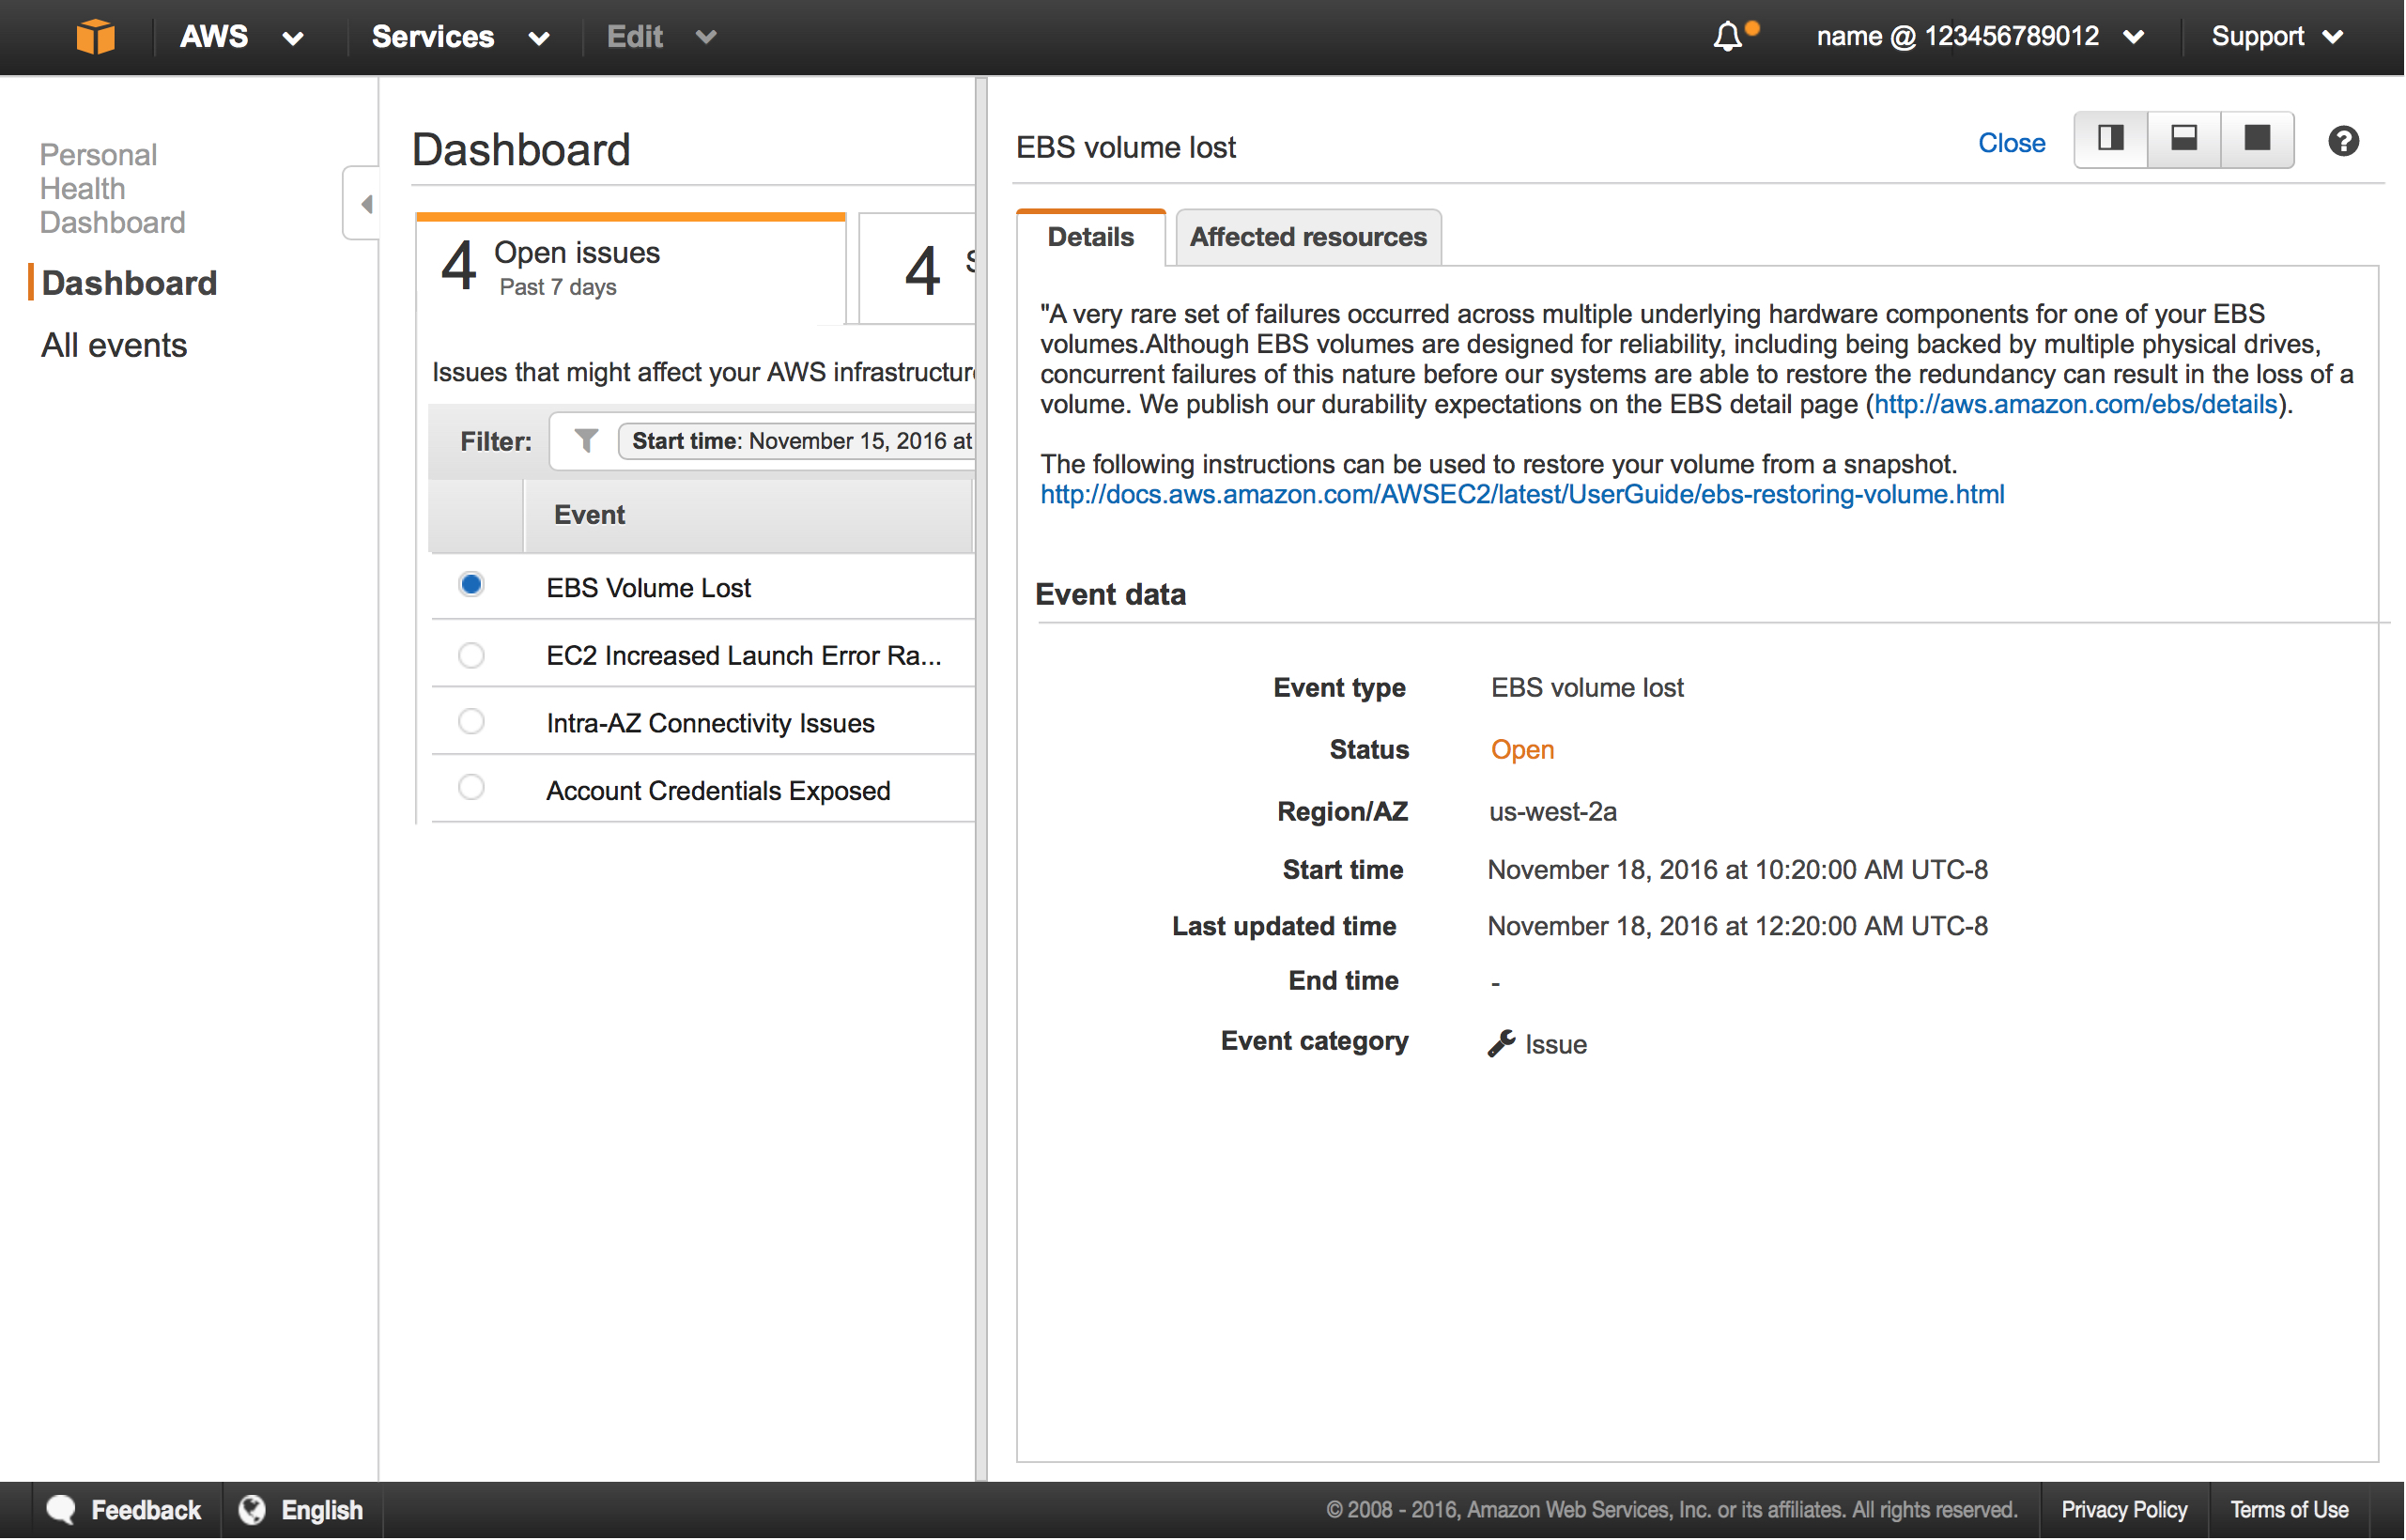Screen dimensions: 2406x1540
Task: Switch to the Affected Resources tab
Action: tap(1306, 235)
